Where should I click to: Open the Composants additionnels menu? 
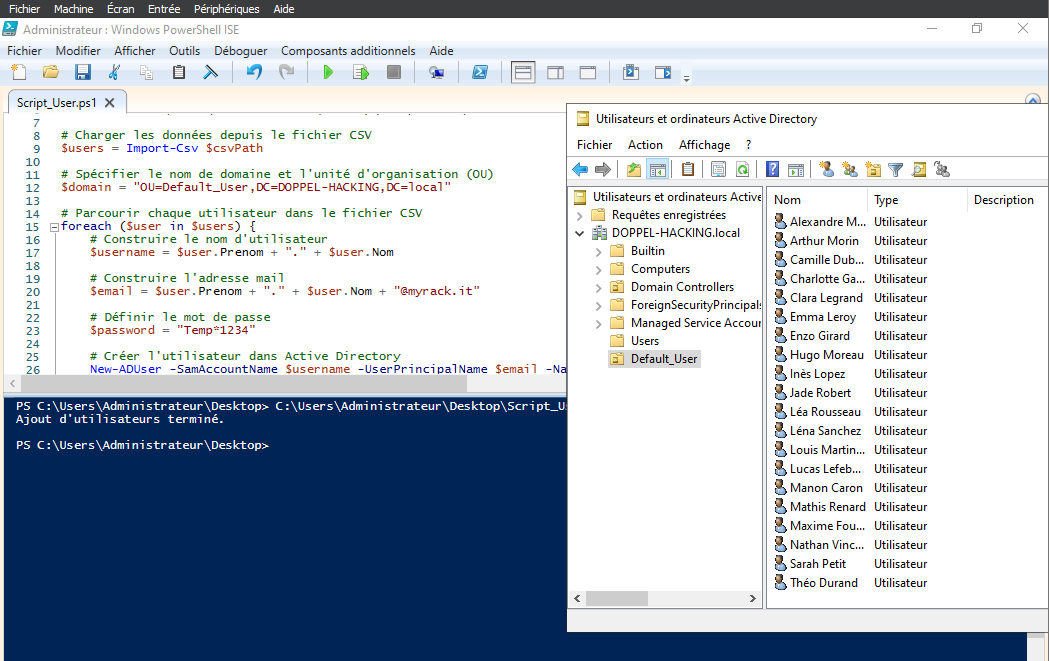click(x=348, y=51)
